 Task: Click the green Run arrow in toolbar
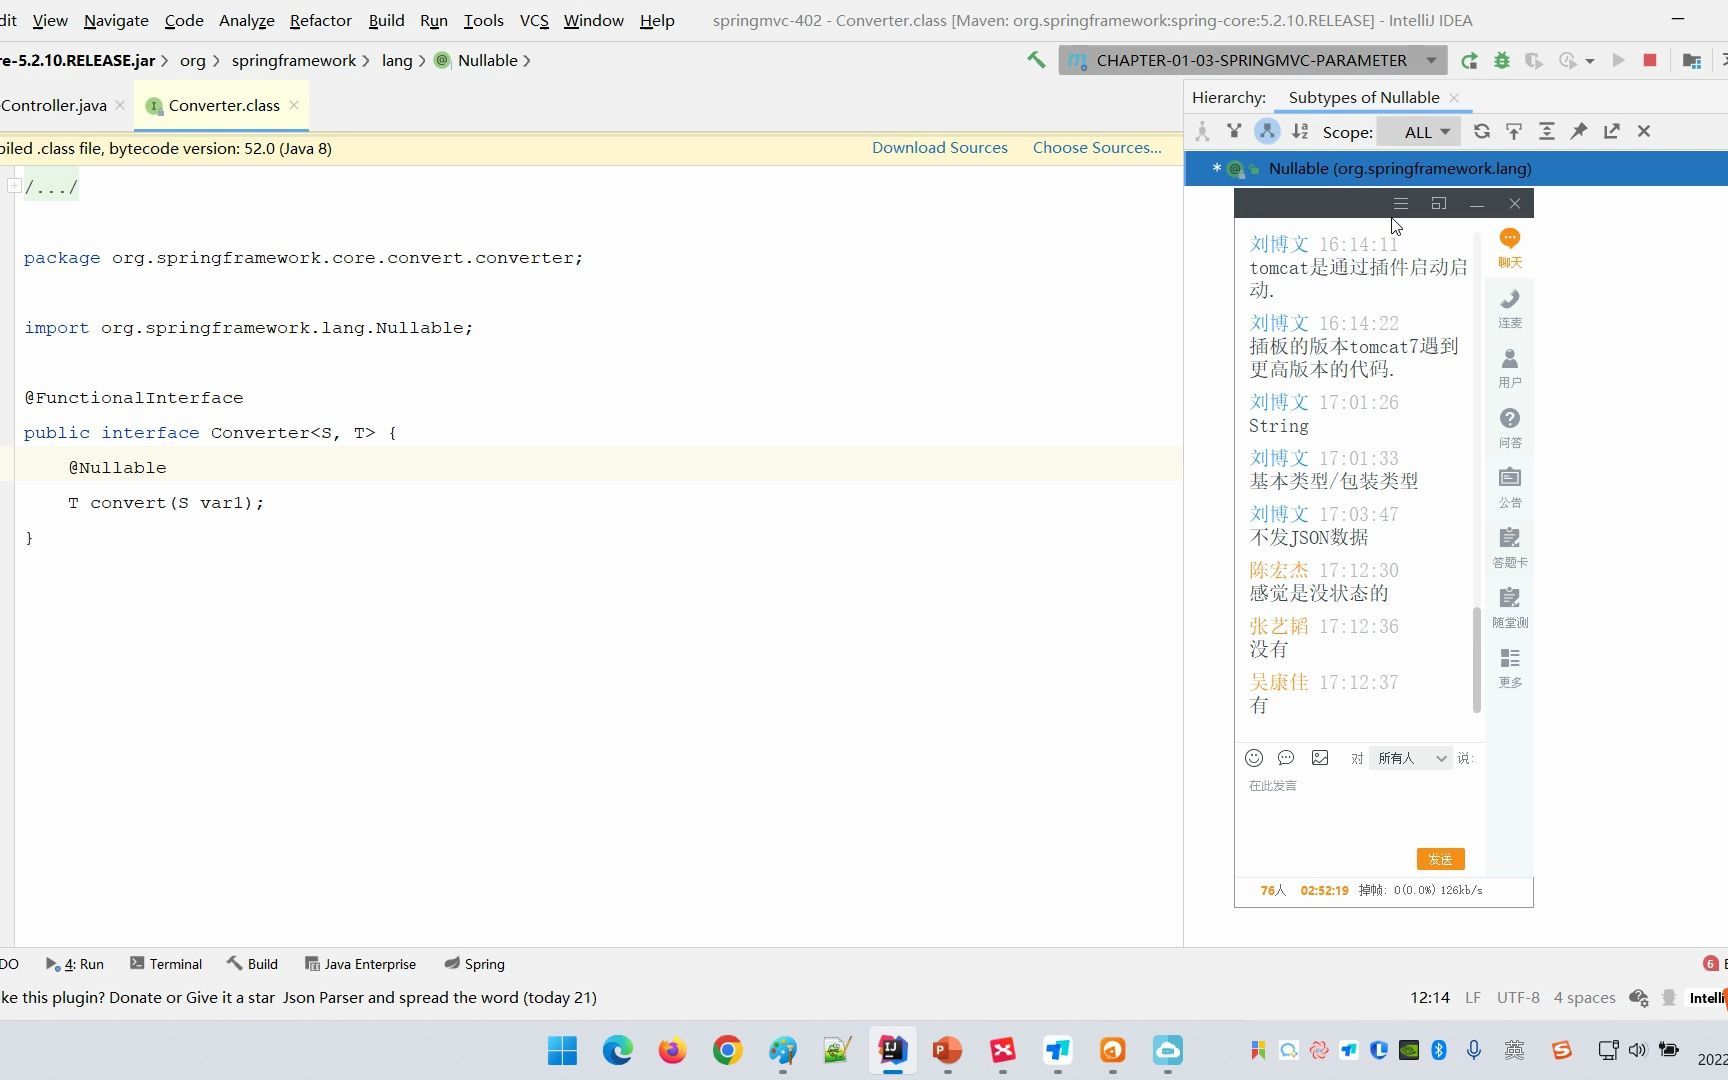[1618, 61]
